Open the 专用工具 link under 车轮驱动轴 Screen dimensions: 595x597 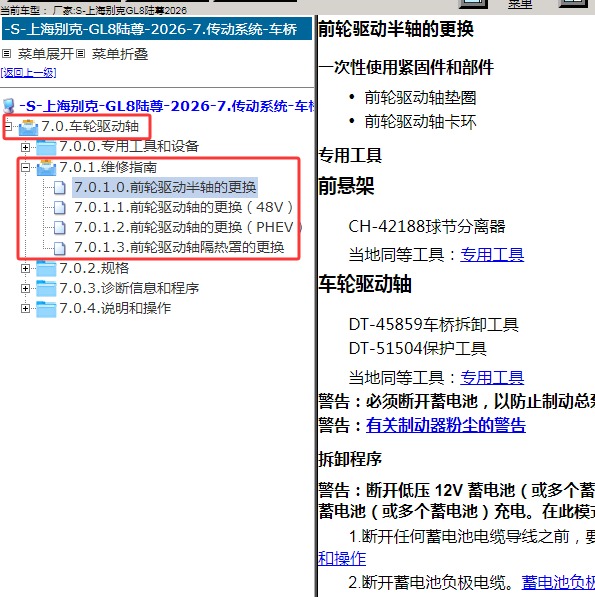[492, 378]
